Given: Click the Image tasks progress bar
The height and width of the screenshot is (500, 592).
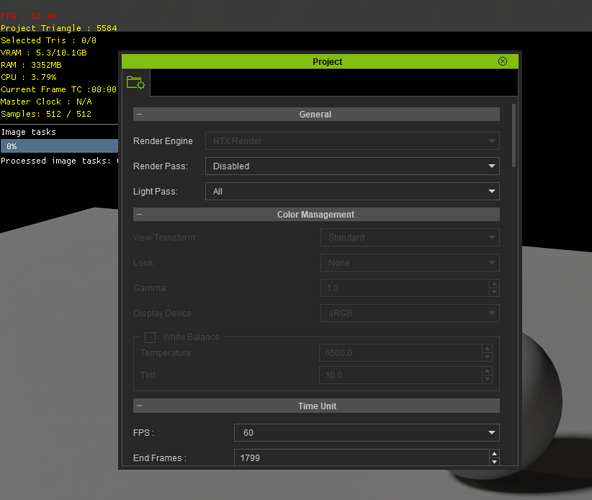Looking at the screenshot, I should (59, 146).
